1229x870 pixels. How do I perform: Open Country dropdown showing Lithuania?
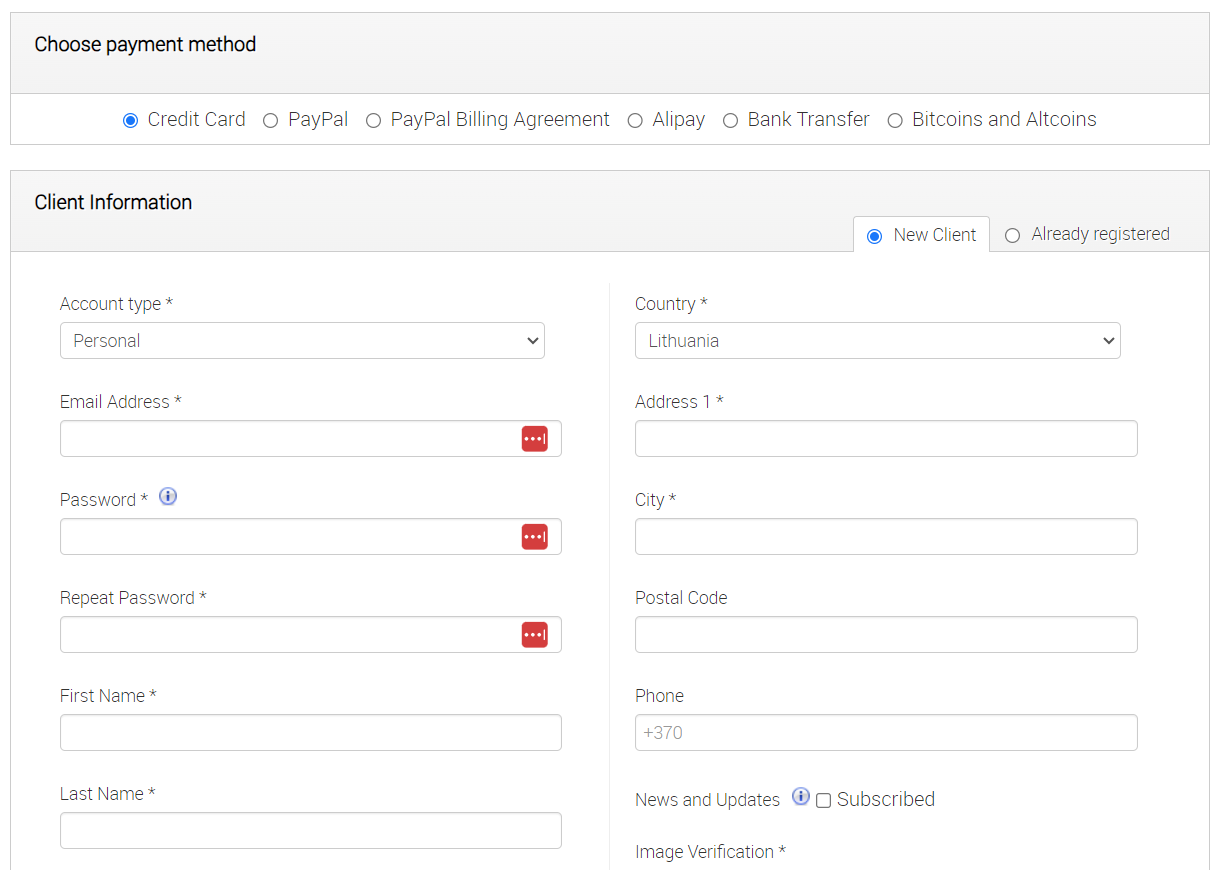click(878, 341)
